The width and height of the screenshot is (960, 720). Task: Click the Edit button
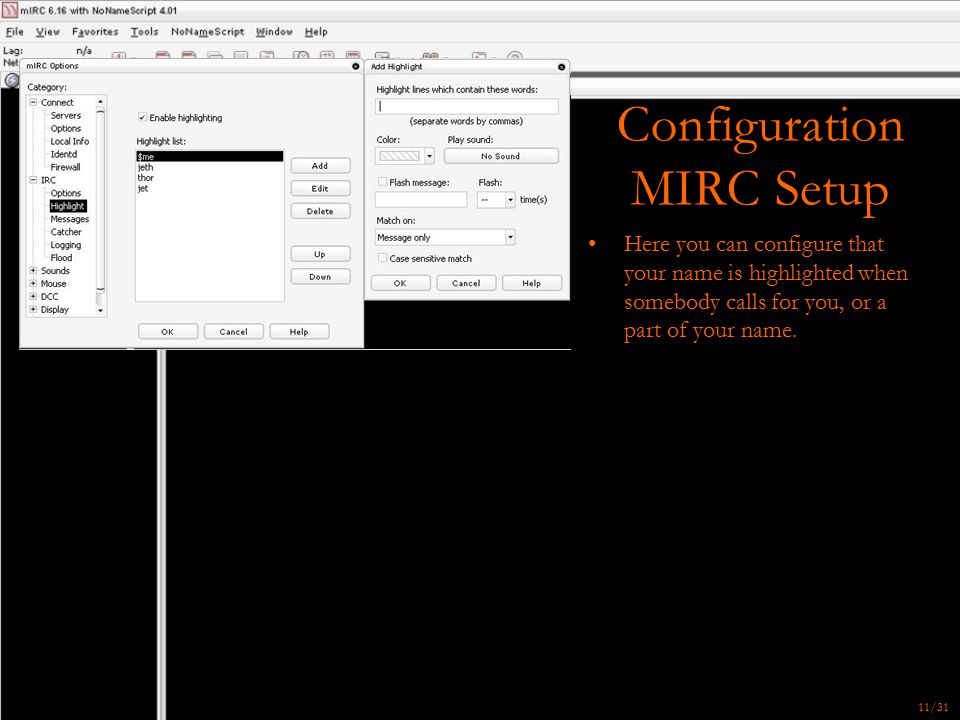click(x=320, y=189)
